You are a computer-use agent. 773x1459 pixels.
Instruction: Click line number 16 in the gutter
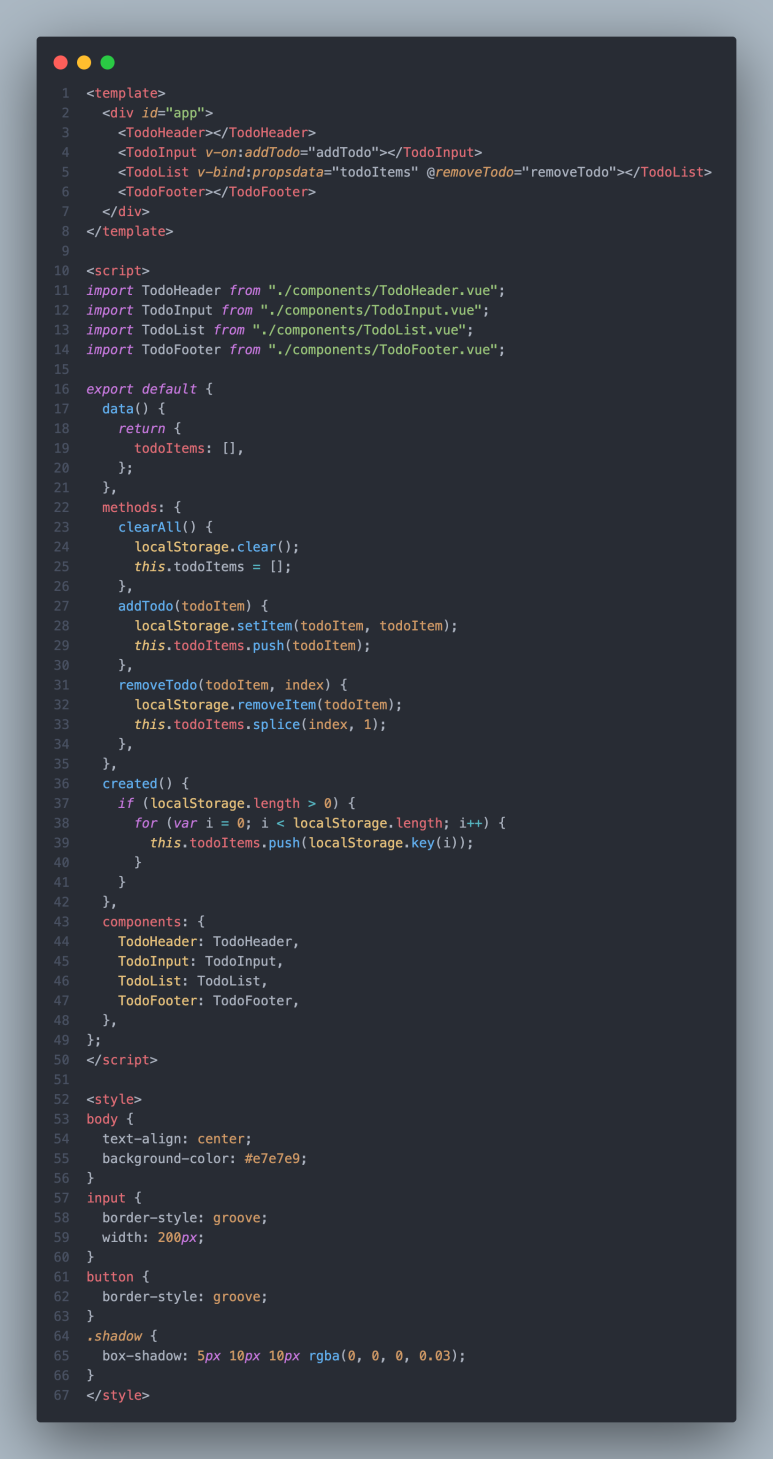click(62, 389)
